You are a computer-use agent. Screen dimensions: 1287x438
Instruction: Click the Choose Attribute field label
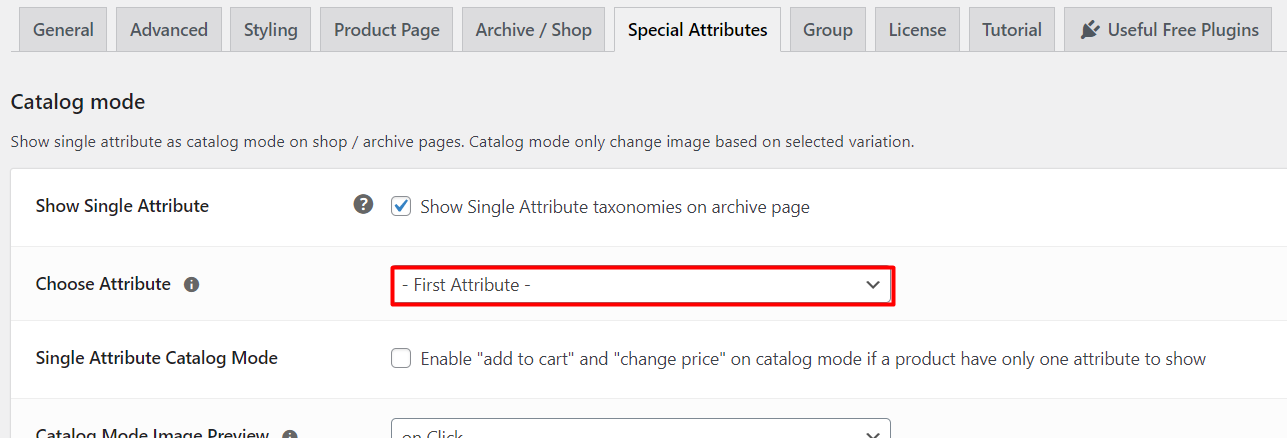point(103,284)
